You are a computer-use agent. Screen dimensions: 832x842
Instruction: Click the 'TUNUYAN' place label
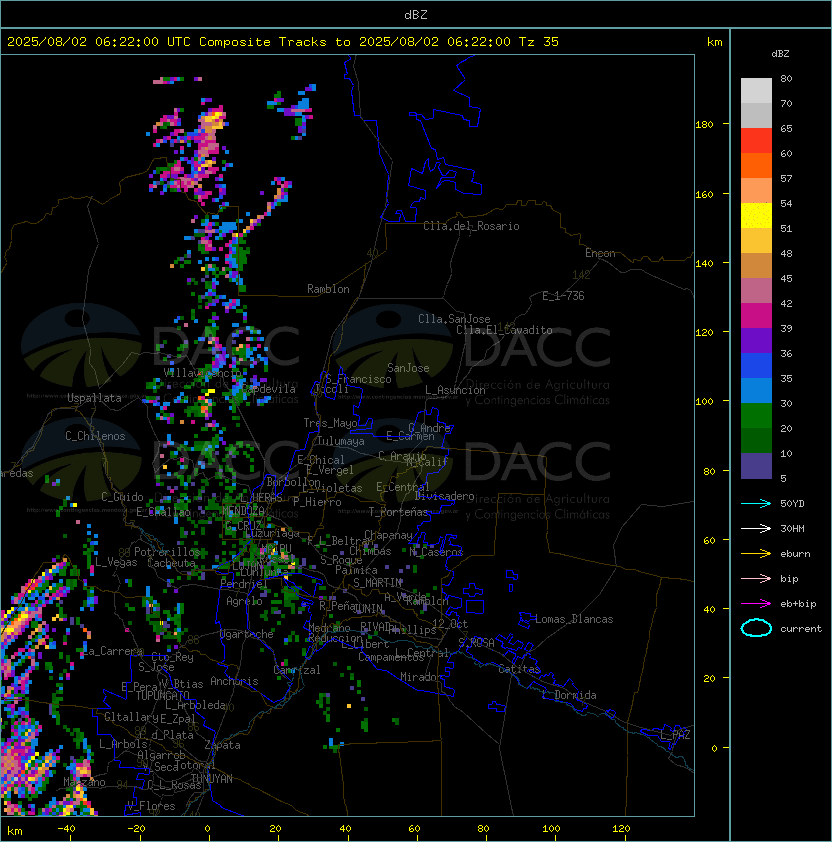[212, 779]
